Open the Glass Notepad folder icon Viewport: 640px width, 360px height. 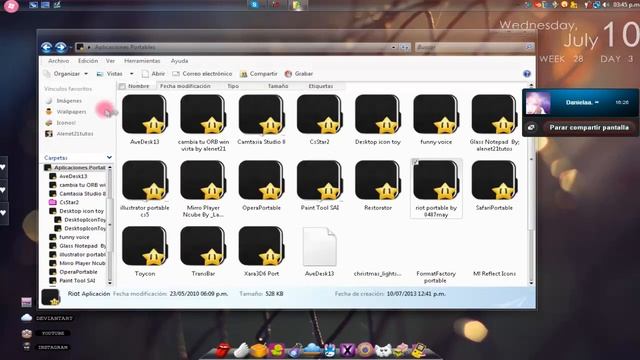(x=494, y=115)
